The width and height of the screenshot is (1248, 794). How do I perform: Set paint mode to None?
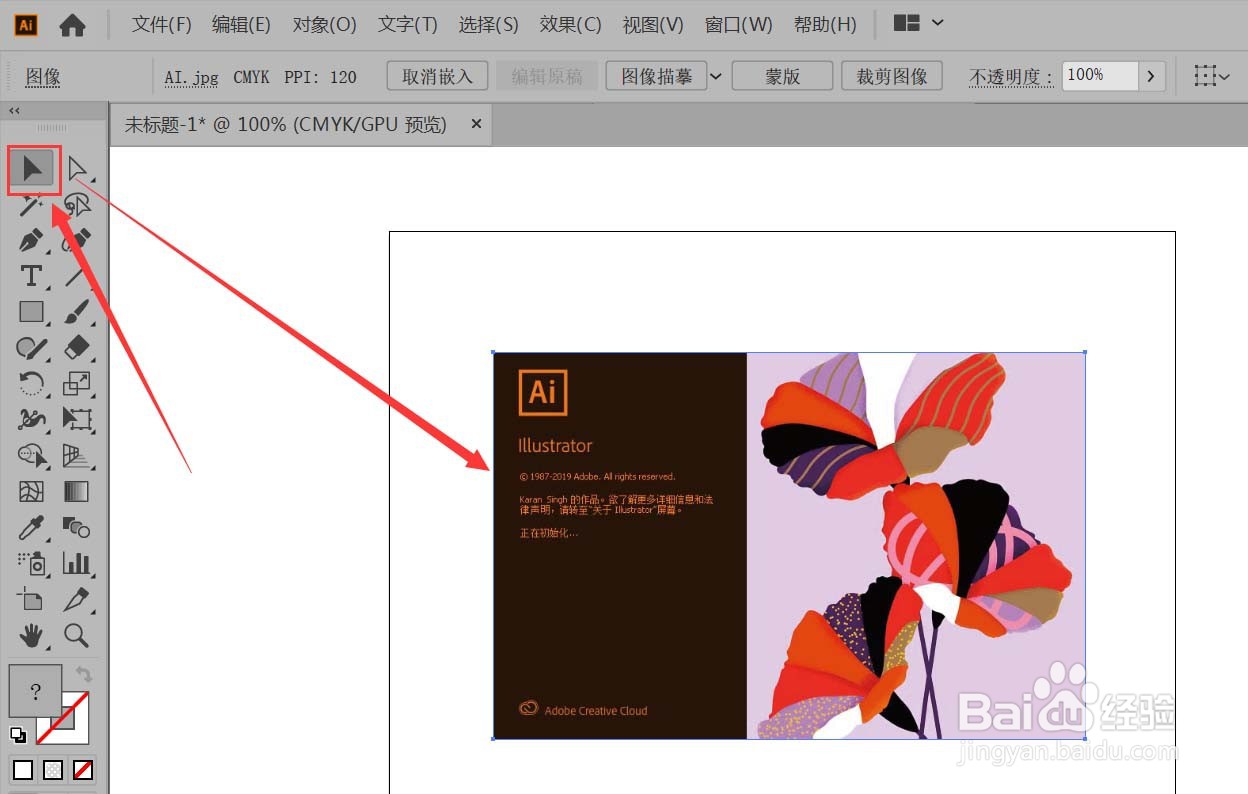coord(84,770)
